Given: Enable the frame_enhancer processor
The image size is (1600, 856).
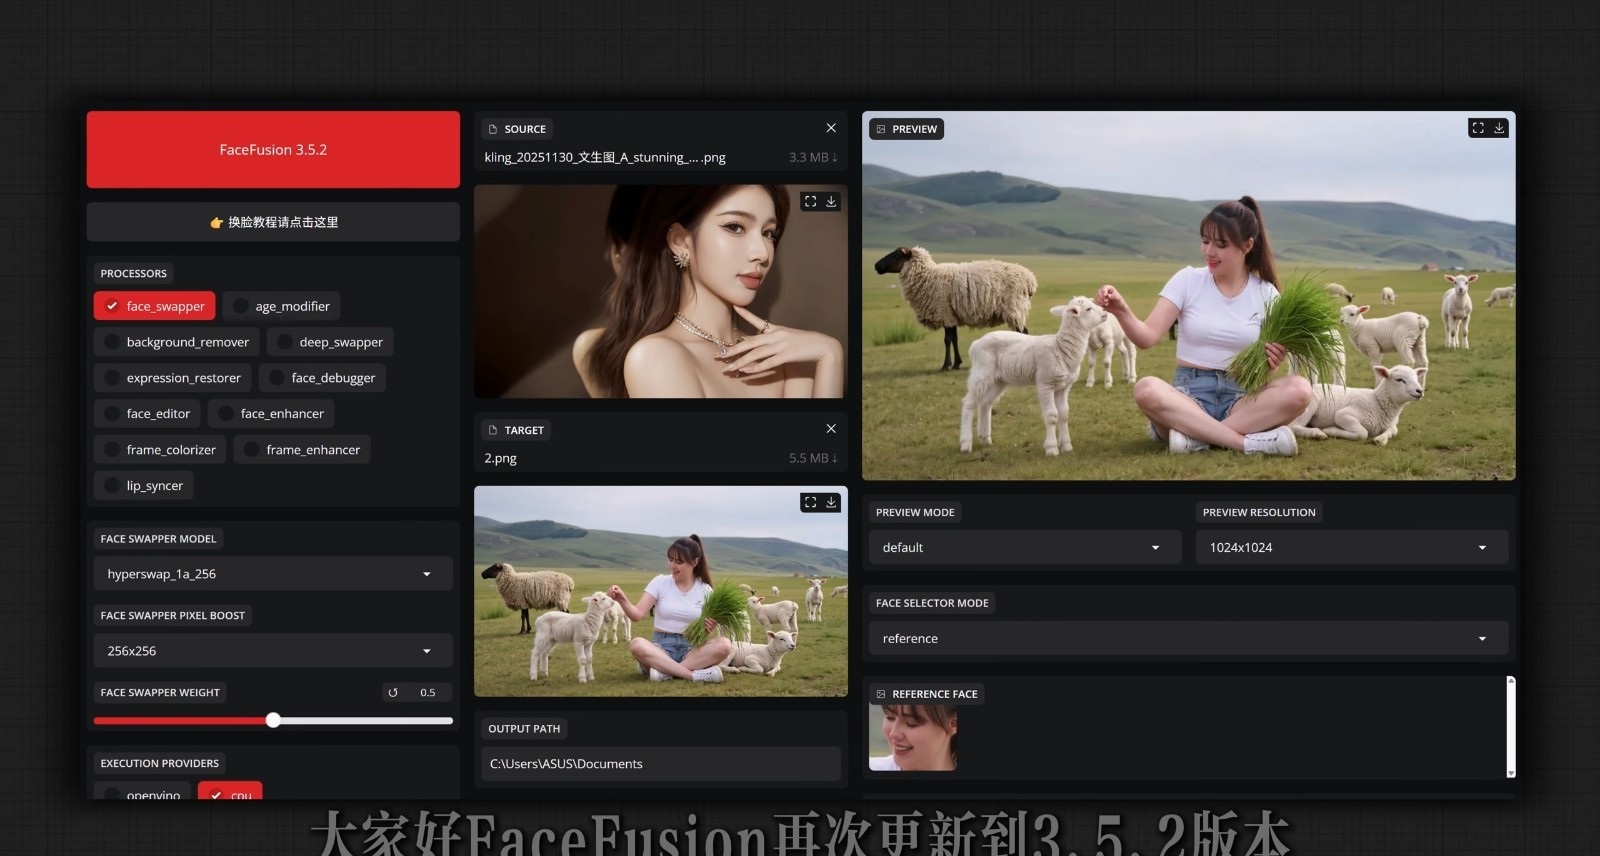Looking at the screenshot, I should [302, 450].
